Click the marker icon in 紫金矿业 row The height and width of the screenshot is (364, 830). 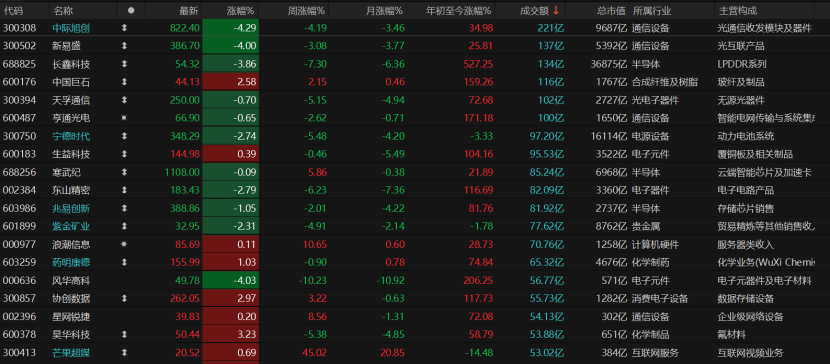pyautogui.click(x=124, y=226)
